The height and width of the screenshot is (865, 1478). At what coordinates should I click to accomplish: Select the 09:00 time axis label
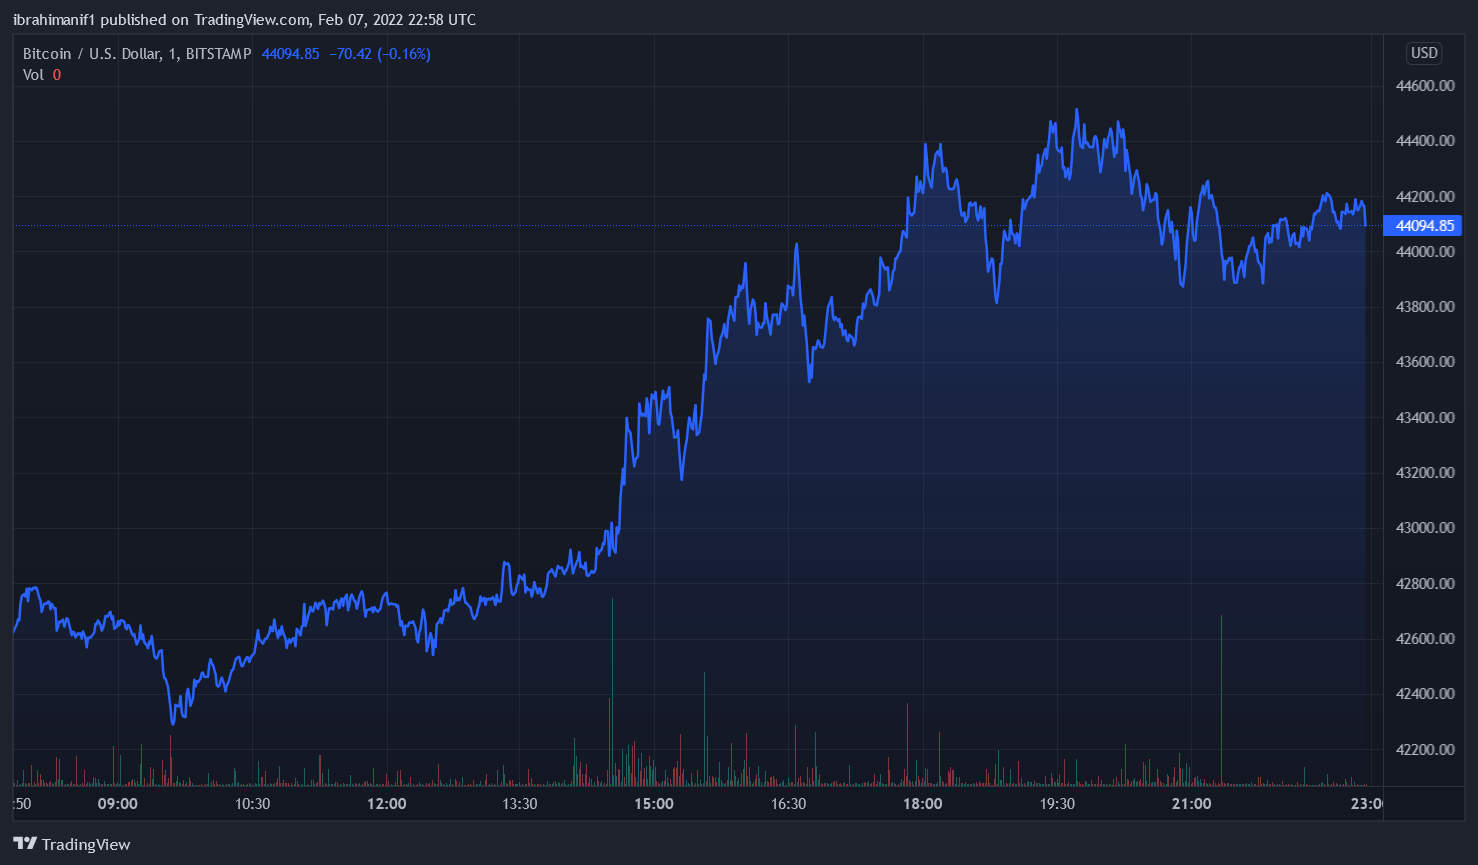tap(117, 803)
